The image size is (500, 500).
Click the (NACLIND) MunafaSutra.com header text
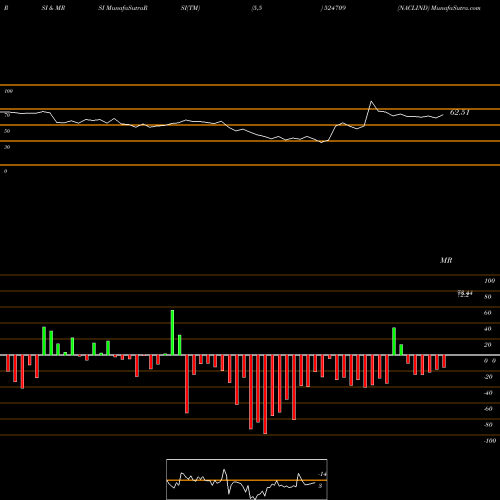click(439, 8)
